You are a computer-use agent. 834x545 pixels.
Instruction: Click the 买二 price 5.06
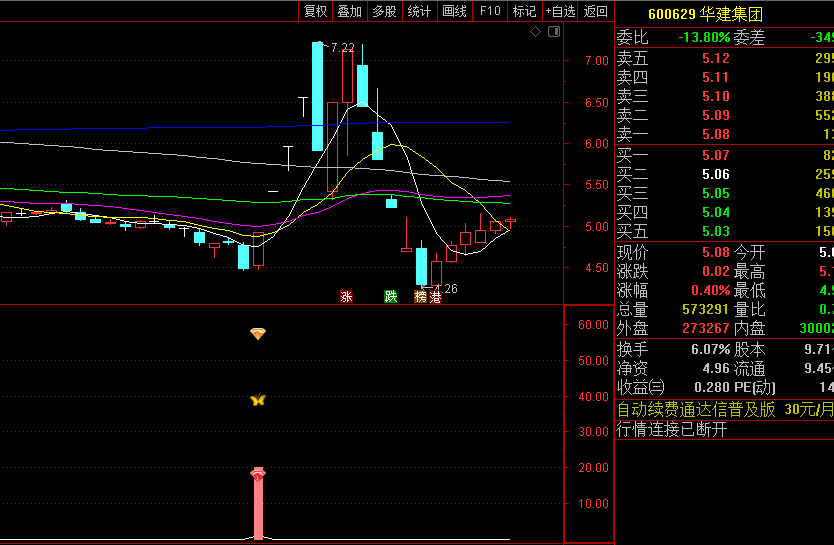pyautogui.click(x=715, y=174)
